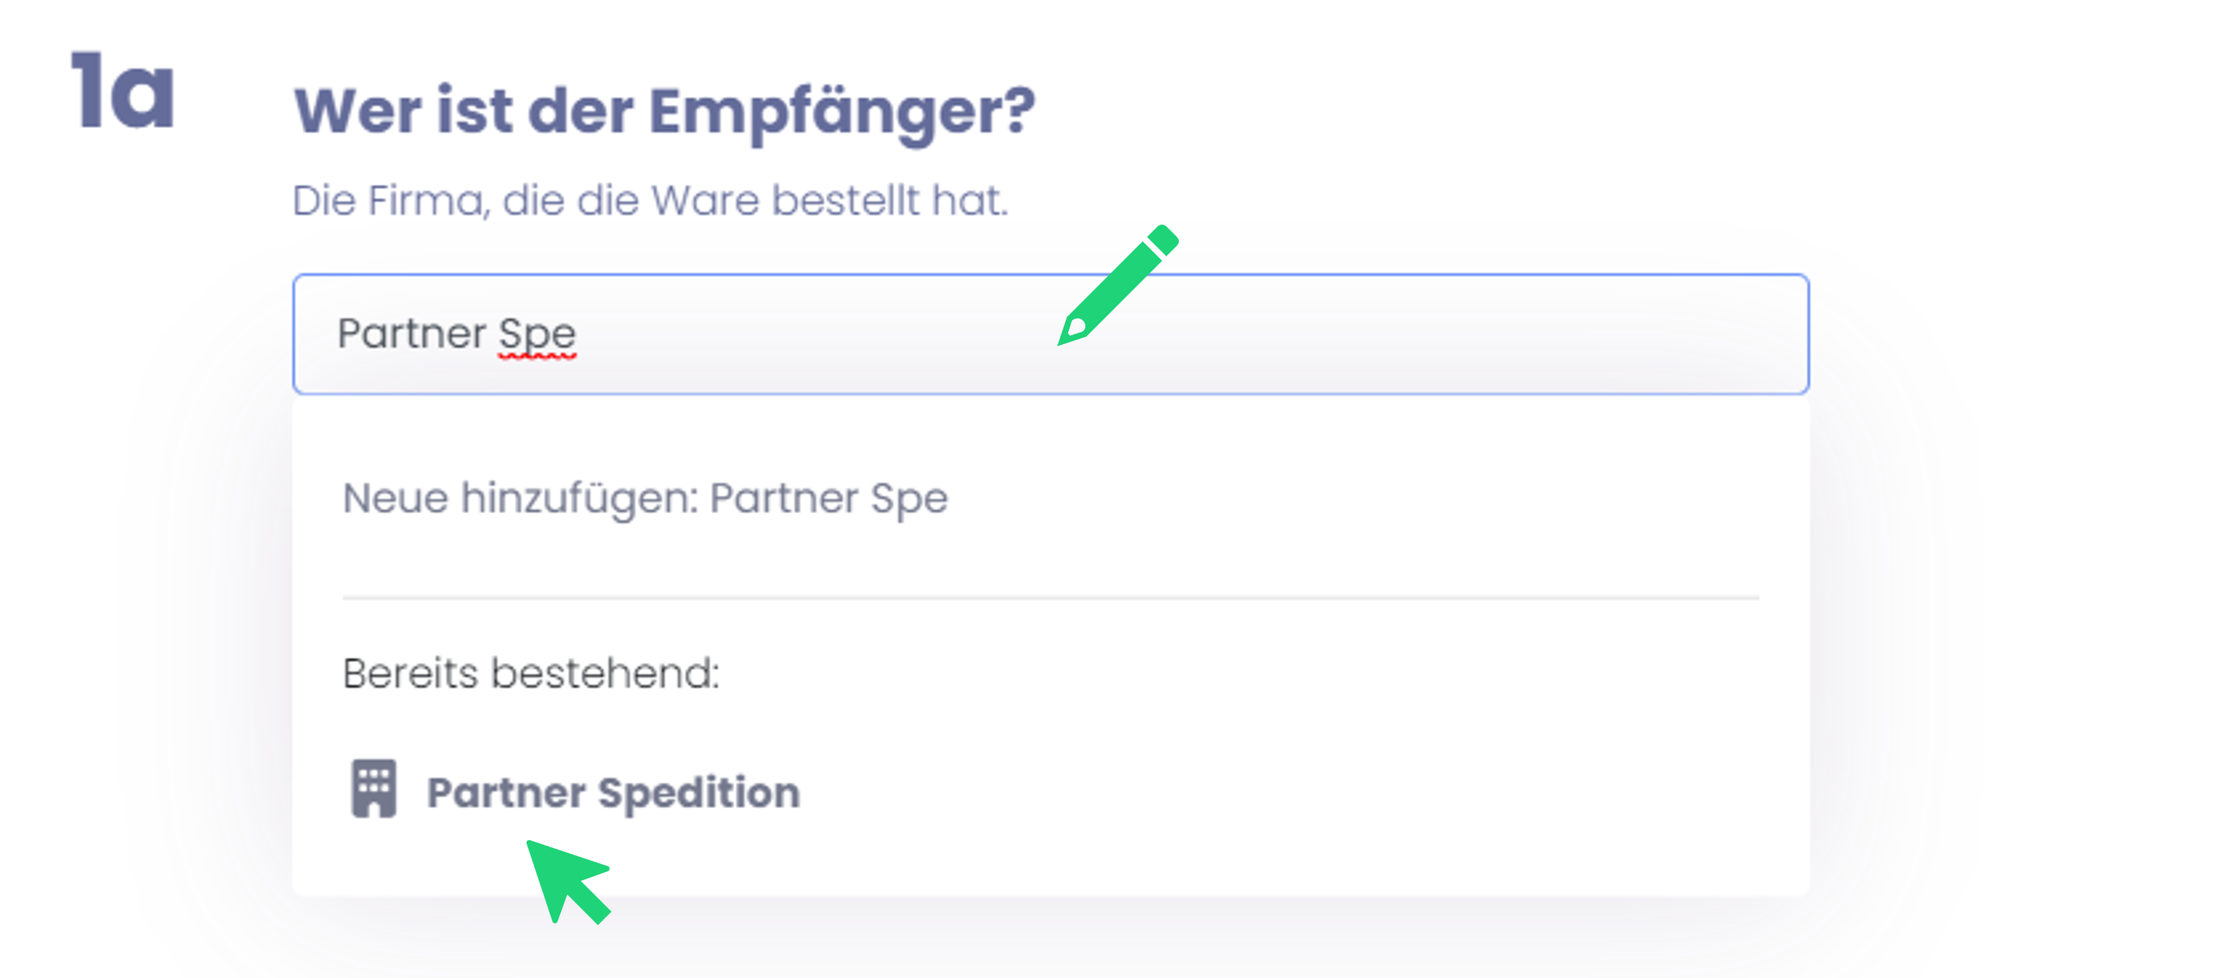Click the "1a" step number
The width and height of the screenshot is (2236, 978).
[124, 92]
